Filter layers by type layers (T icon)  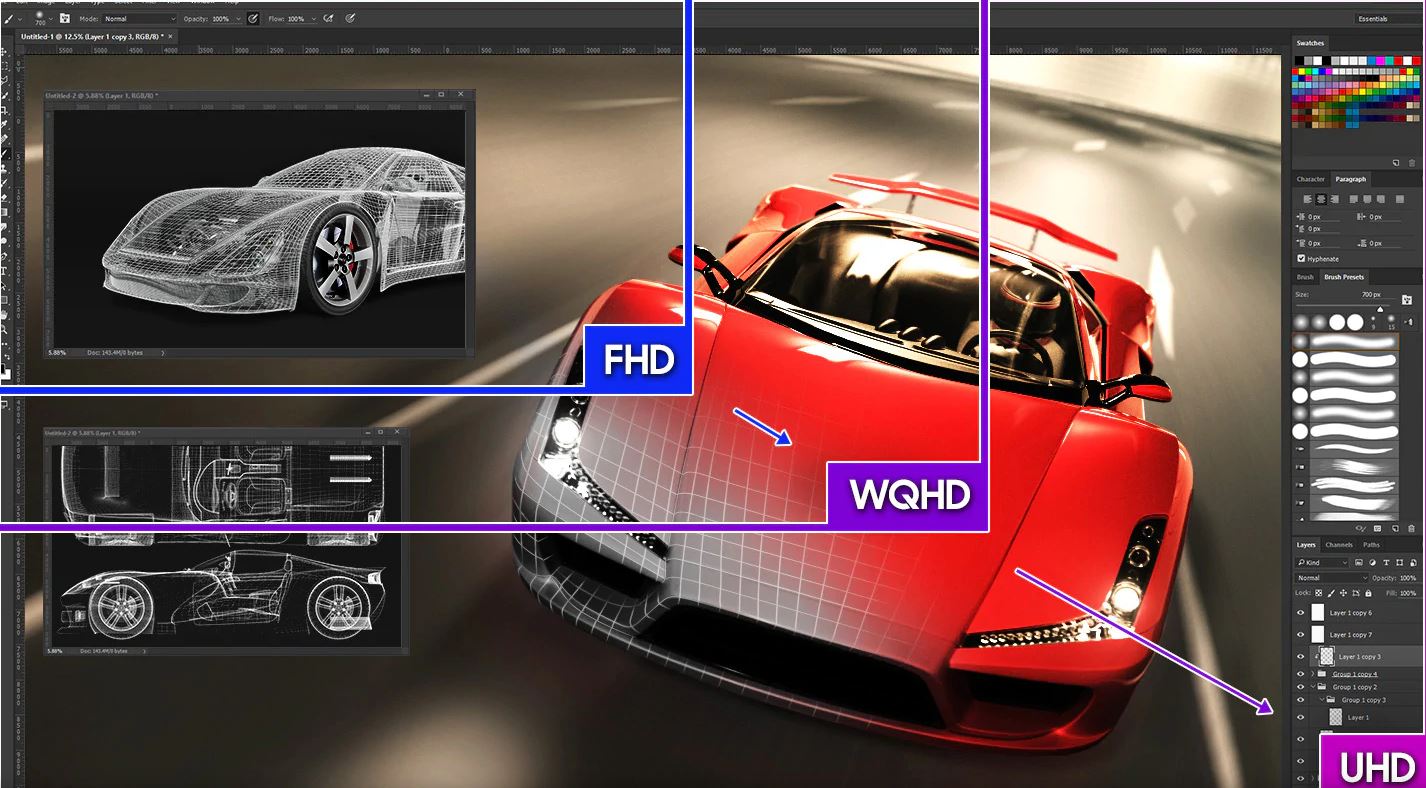pos(1386,563)
